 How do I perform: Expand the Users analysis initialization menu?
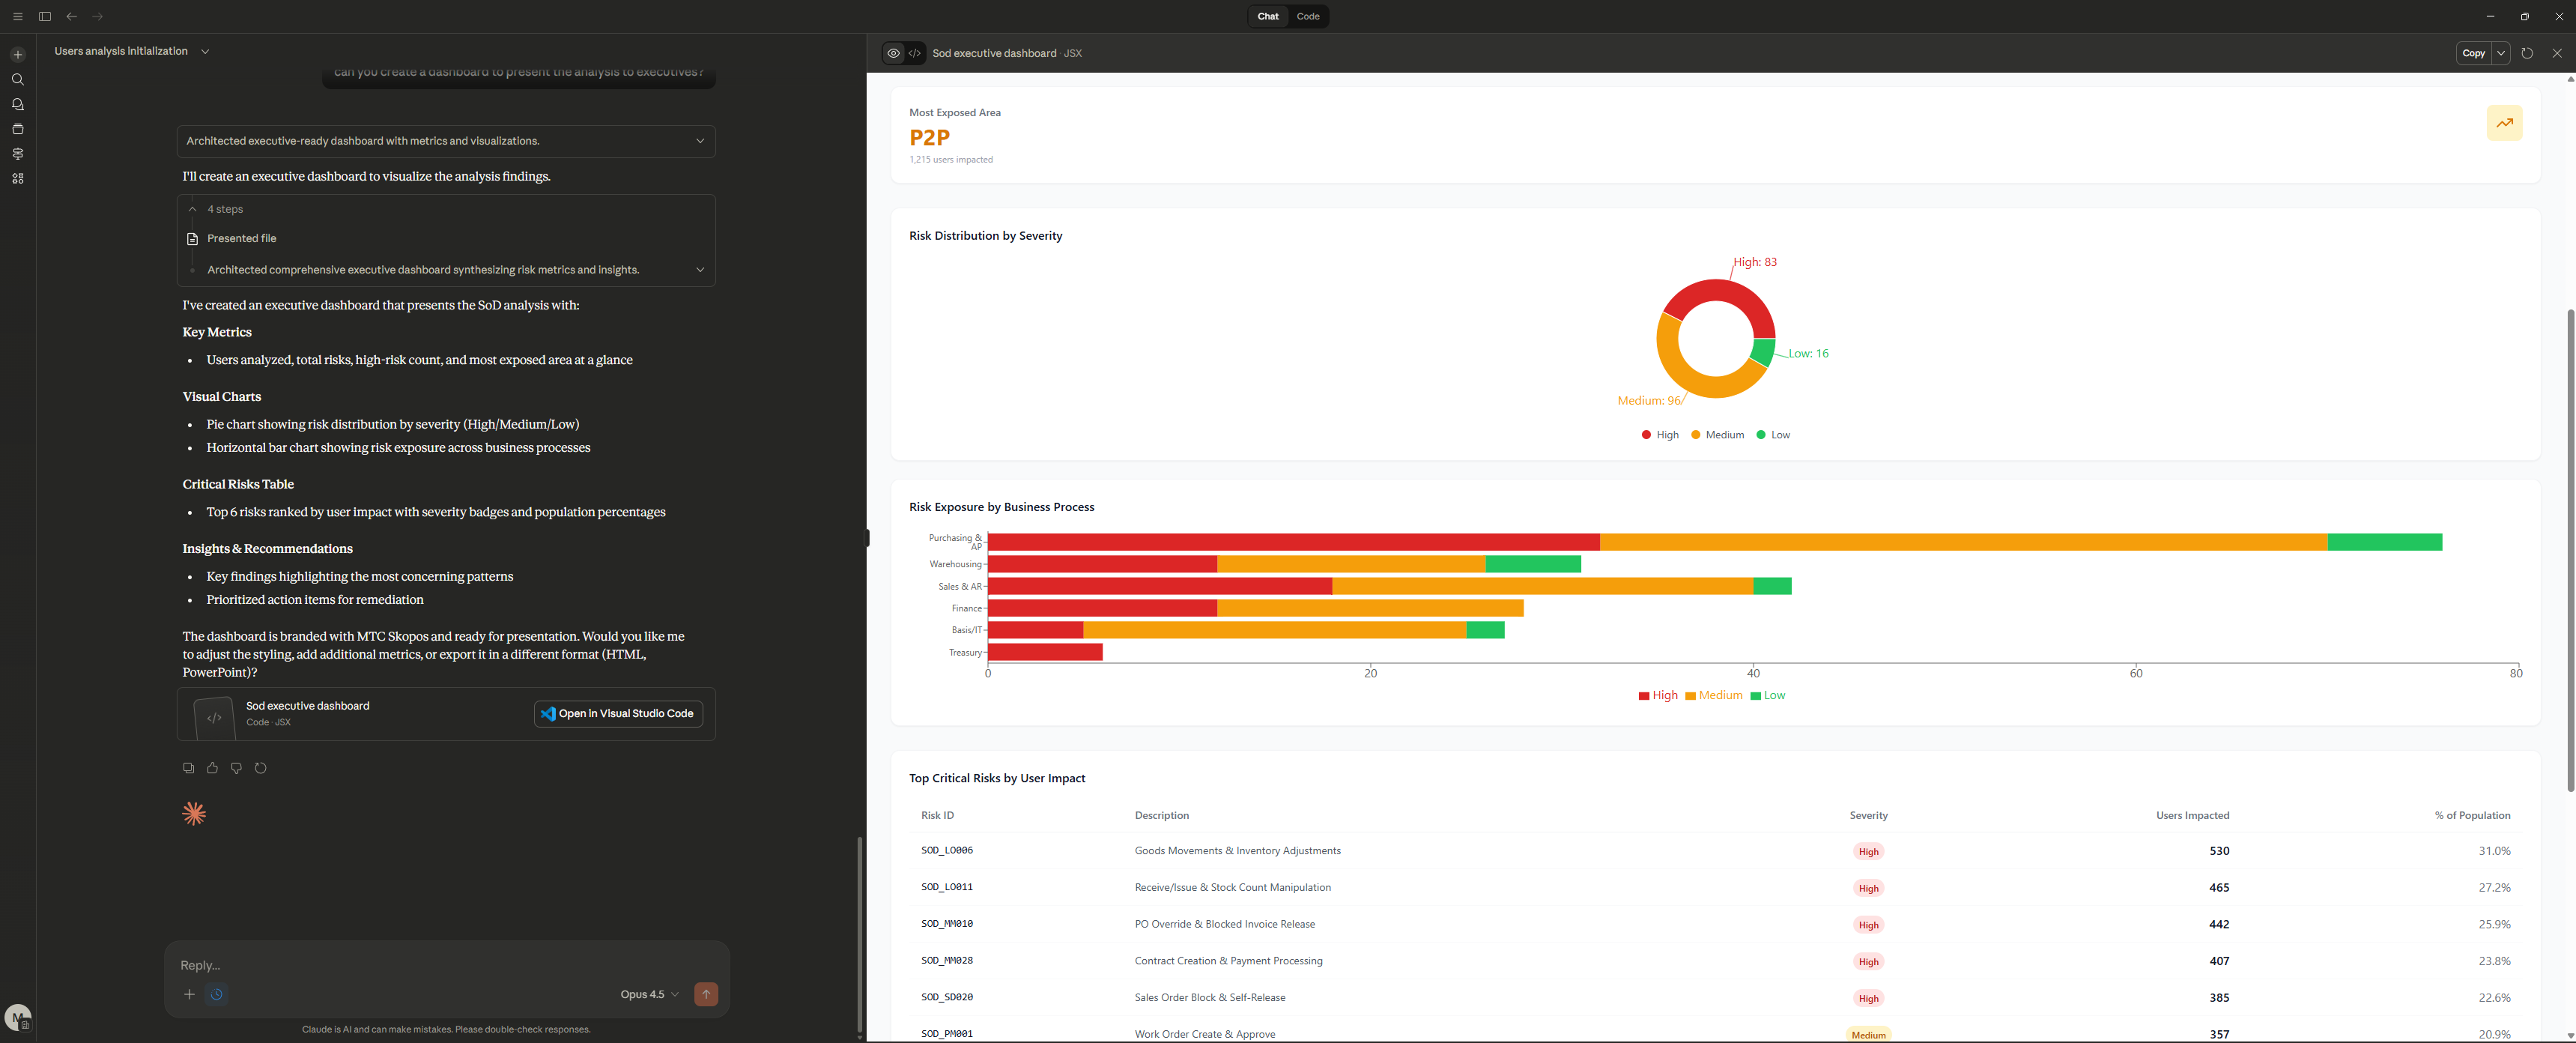click(205, 51)
